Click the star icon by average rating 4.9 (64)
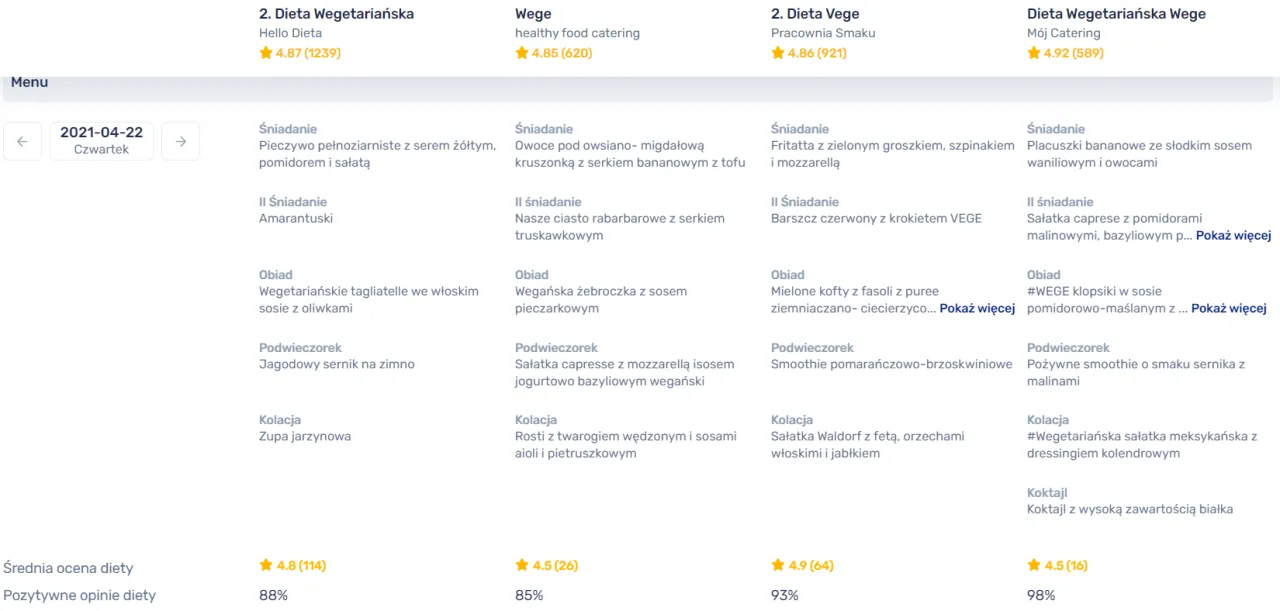The width and height of the screenshot is (1280, 611). [x=778, y=565]
